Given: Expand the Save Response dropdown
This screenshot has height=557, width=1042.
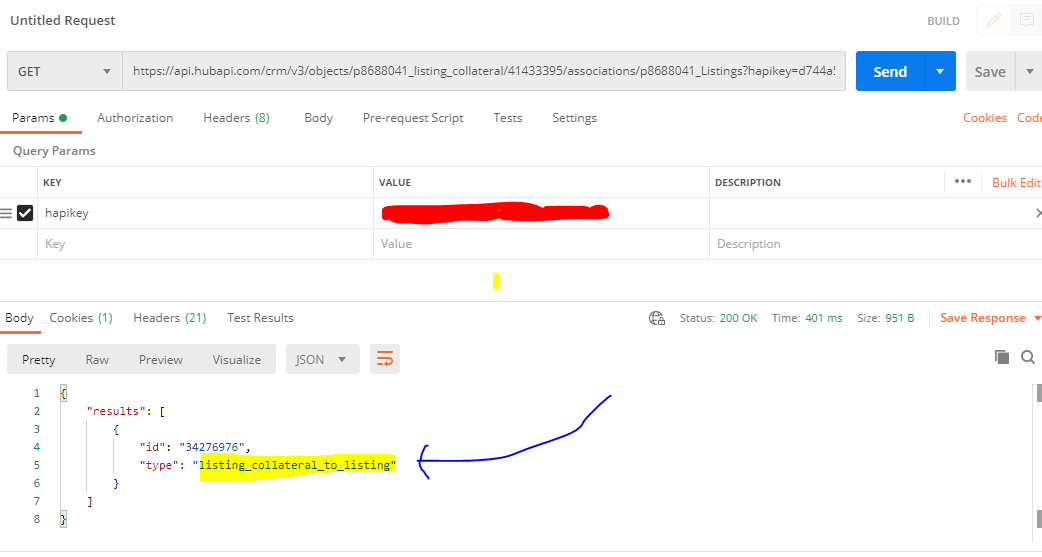Looking at the screenshot, I should tap(1037, 318).
